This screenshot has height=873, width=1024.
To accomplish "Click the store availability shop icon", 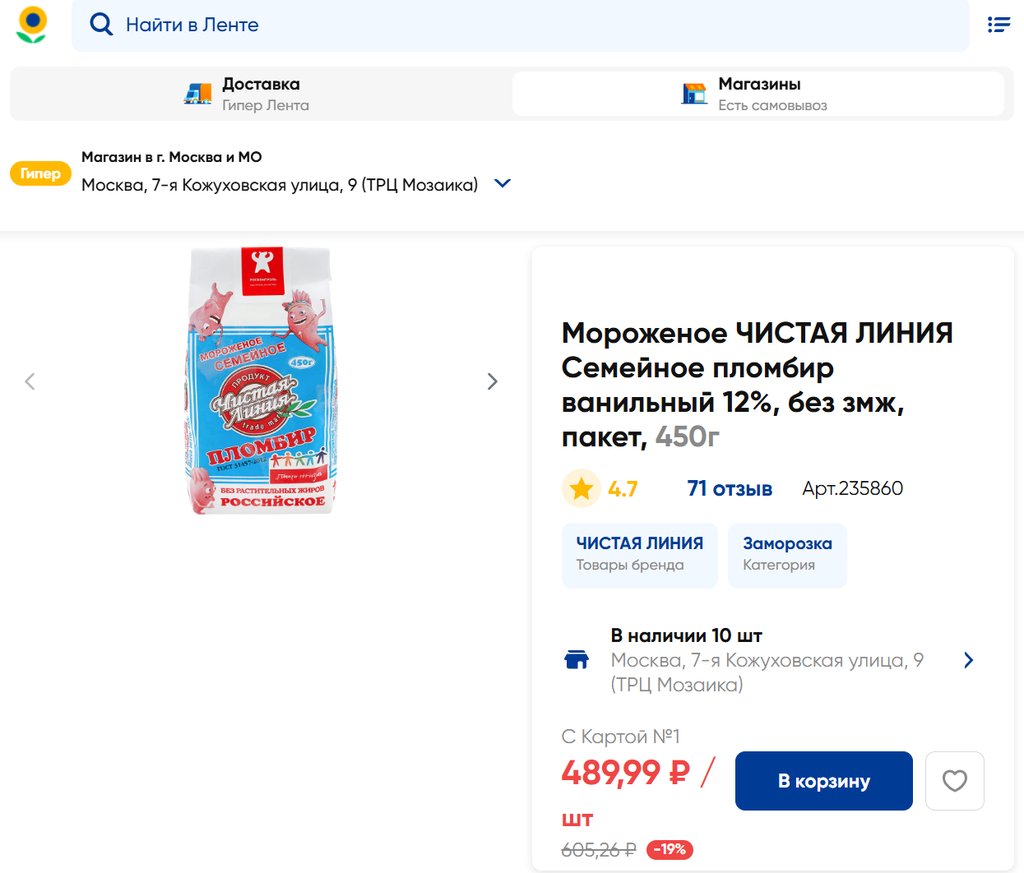I will coord(577,660).
